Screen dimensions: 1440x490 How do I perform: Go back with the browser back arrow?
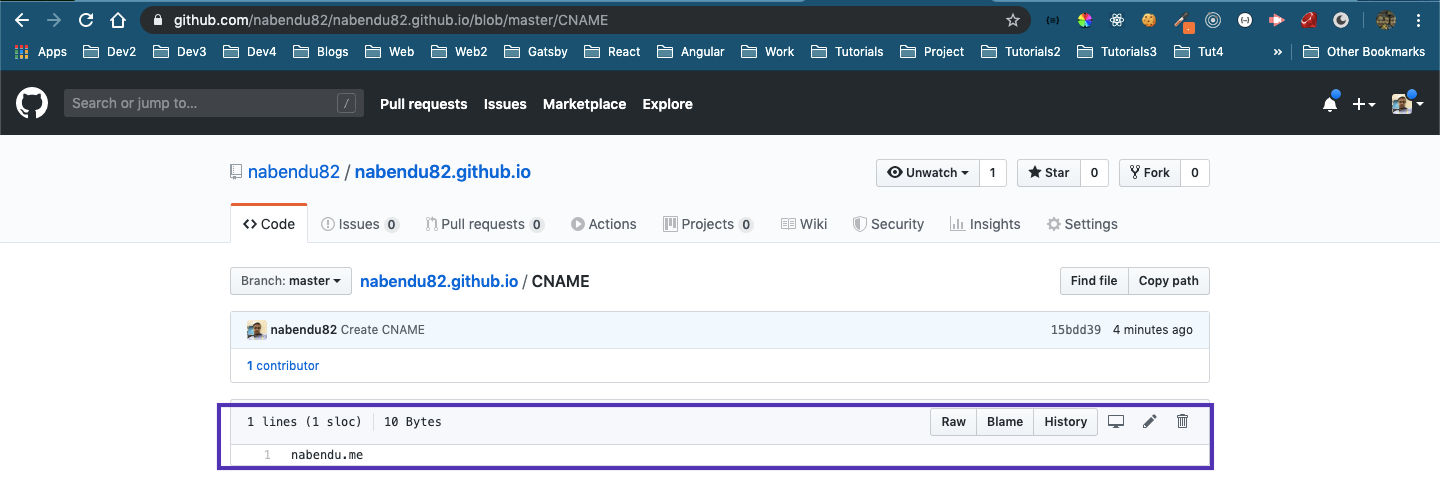[x=22, y=20]
